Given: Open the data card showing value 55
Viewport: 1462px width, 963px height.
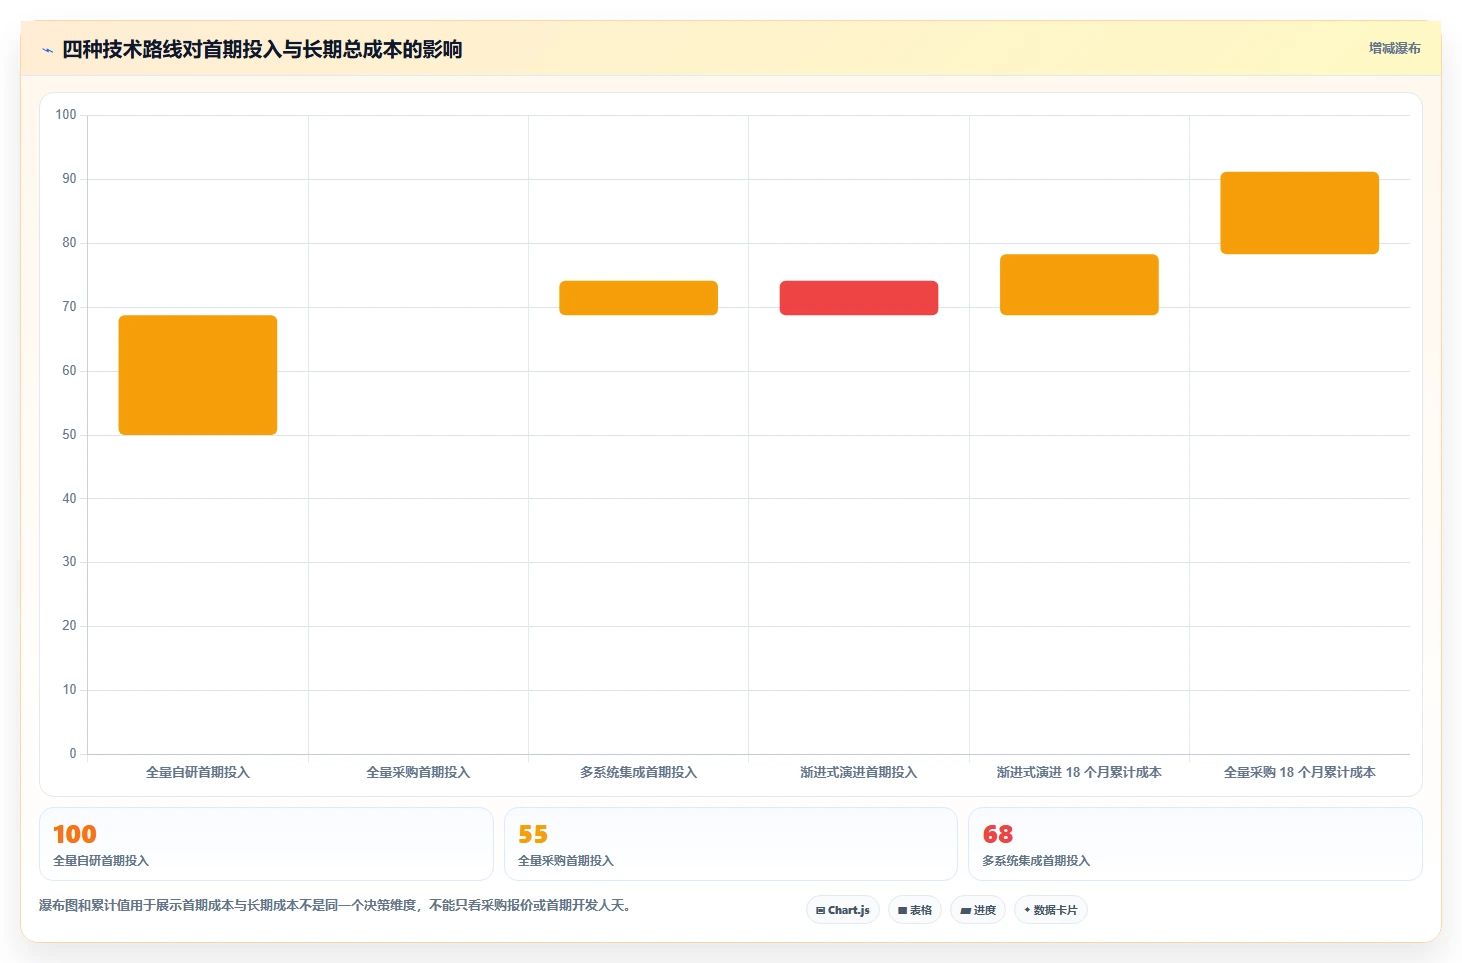Looking at the screenshot, I should [x=731, y=844].
